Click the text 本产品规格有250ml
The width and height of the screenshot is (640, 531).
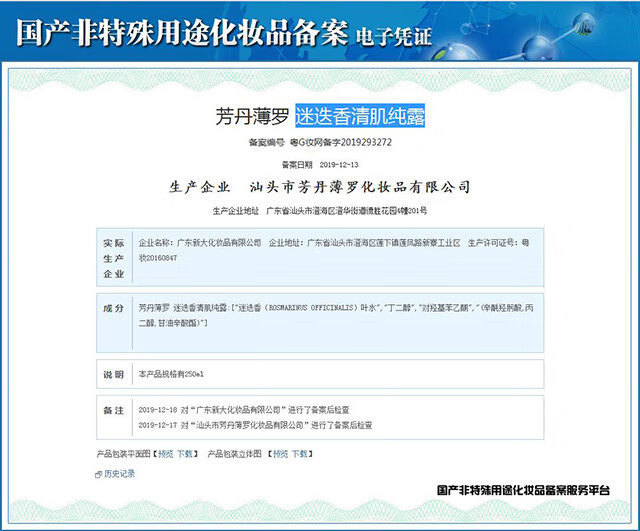[171, 374]
